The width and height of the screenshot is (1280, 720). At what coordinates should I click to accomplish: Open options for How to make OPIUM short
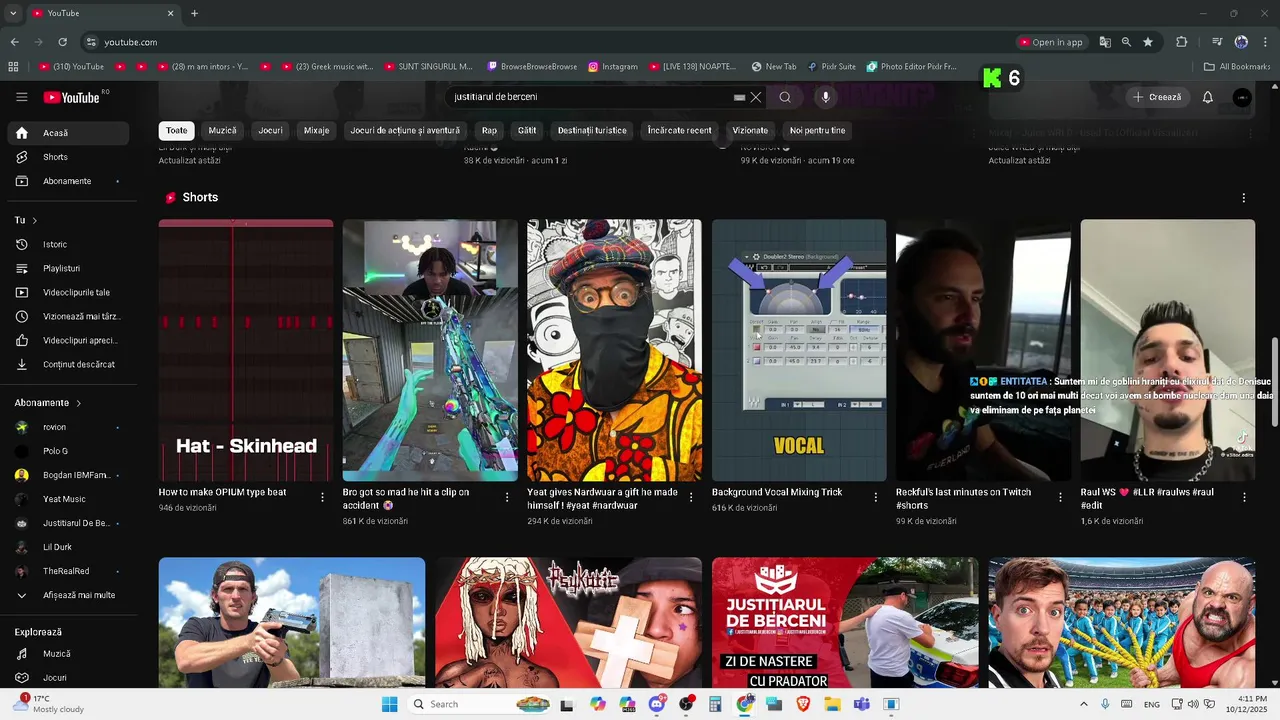tap(322, 497)
